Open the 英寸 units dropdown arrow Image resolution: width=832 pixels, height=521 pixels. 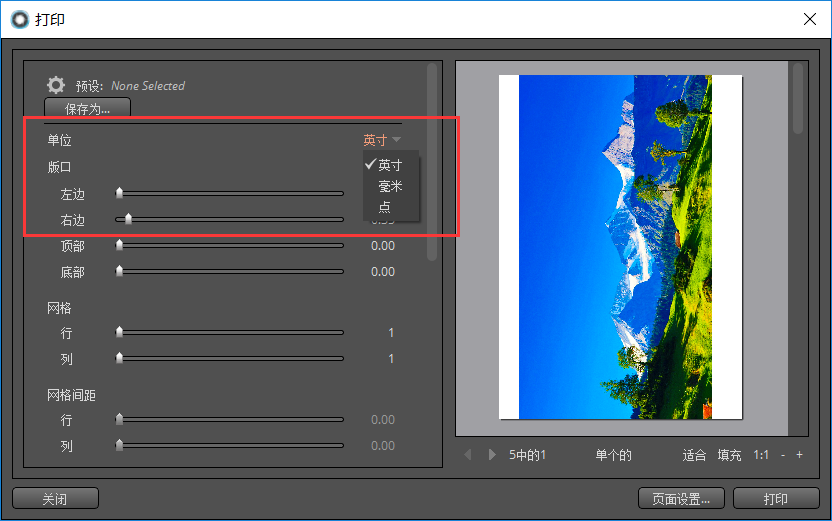coord(396,140)
